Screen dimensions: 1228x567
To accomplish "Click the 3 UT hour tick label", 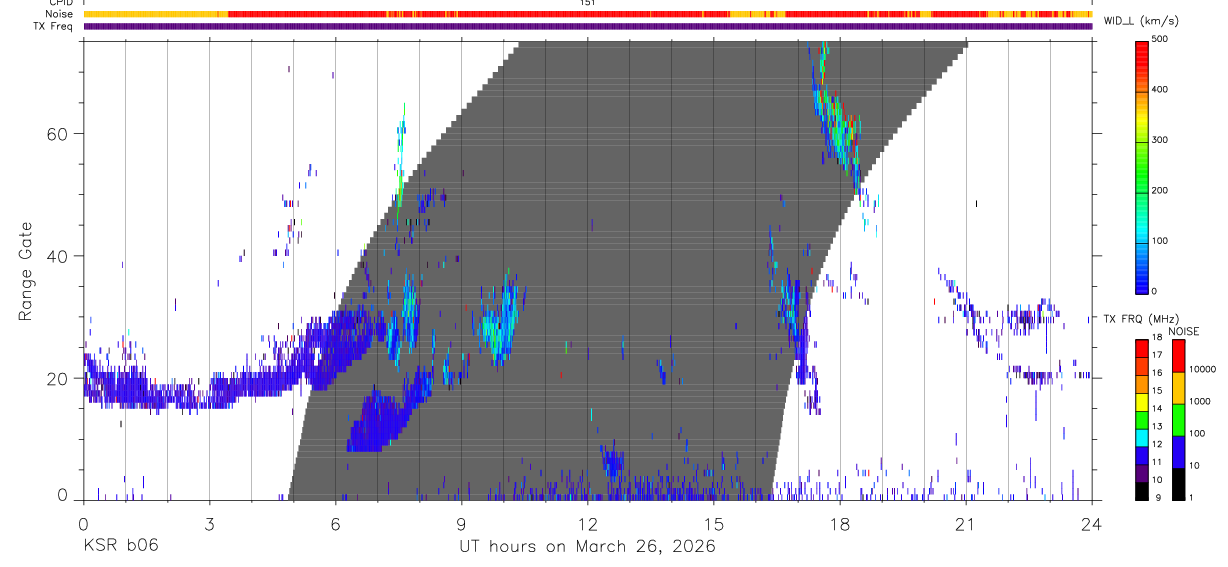I will (209, 523).
